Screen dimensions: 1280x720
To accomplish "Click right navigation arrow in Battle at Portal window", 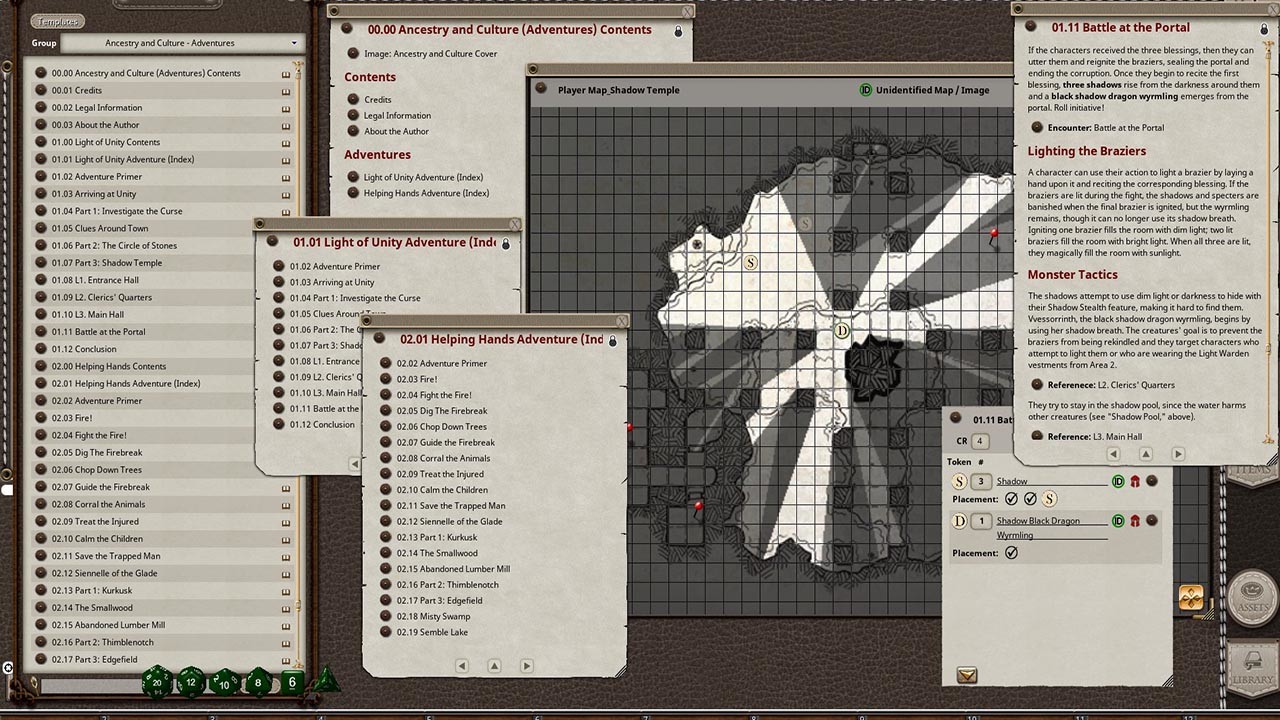I will pyautogui.click(x=1178, y=453).
